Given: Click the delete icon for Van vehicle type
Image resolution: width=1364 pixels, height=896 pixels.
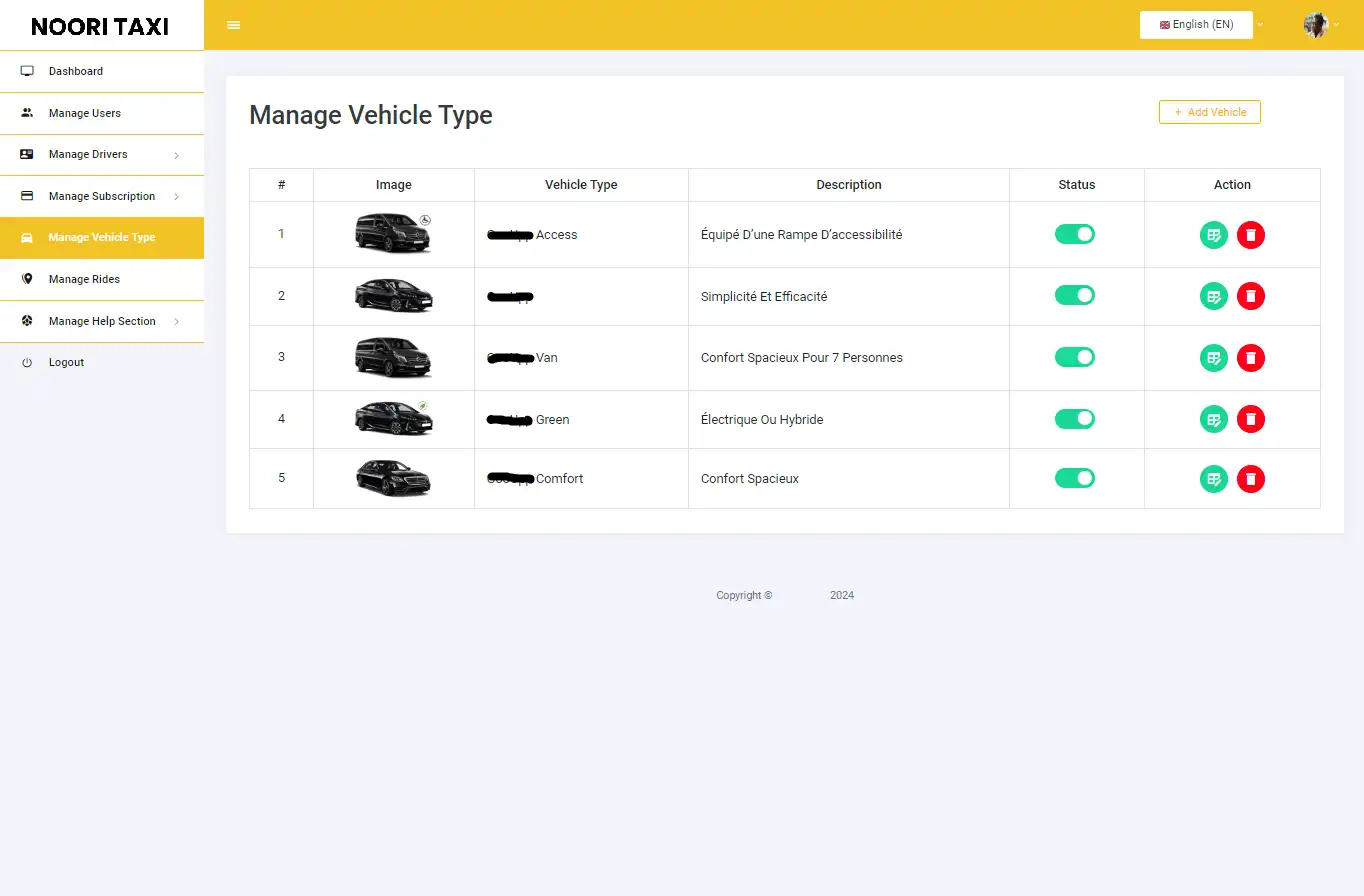Looking at the screenshot, I should click(1251, 357).
